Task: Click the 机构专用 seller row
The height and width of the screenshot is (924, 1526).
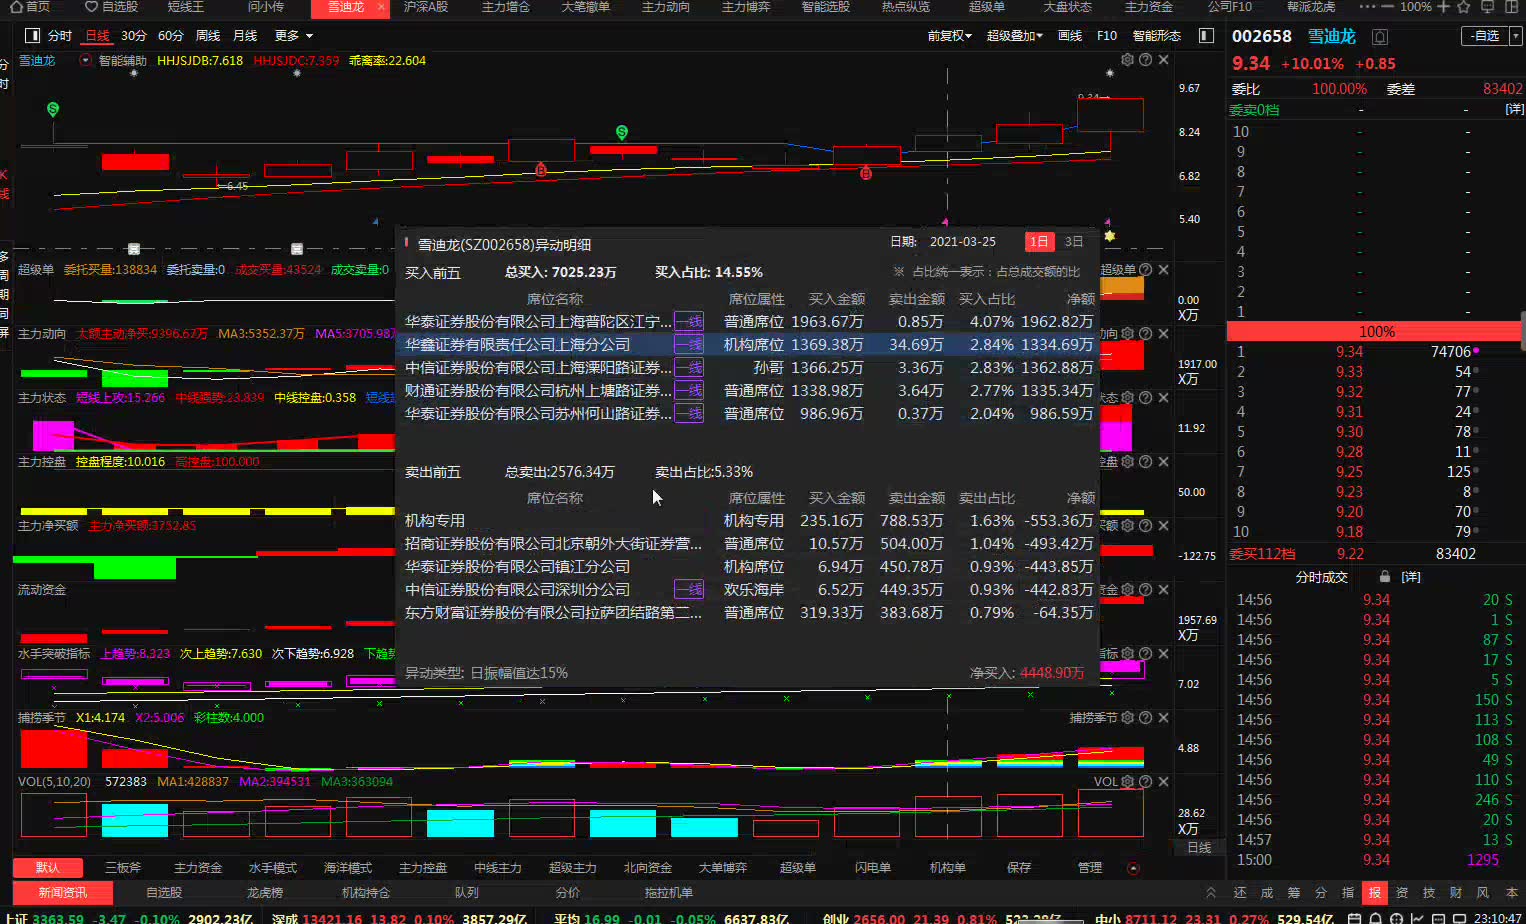Action: [x=749, y=520]
